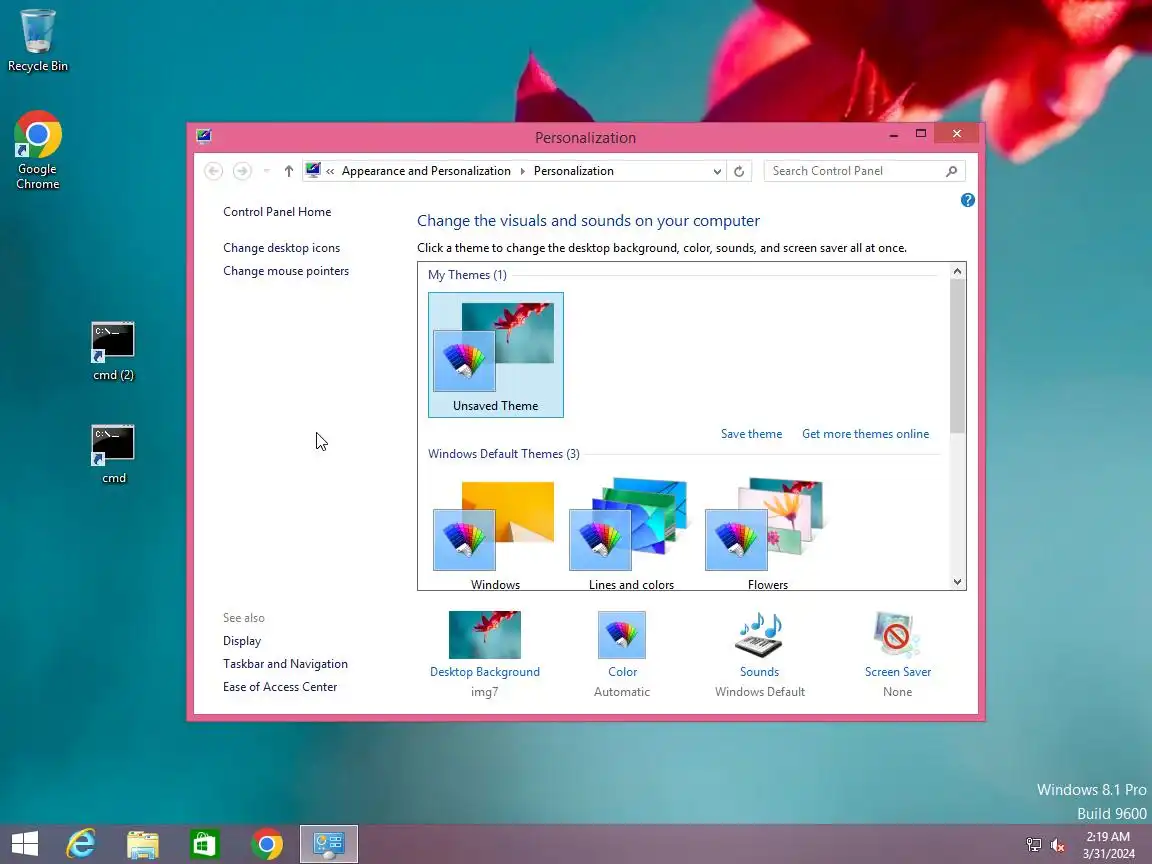
Task: Open the recent locations dropdown arrow
Action: click(266, 171)
